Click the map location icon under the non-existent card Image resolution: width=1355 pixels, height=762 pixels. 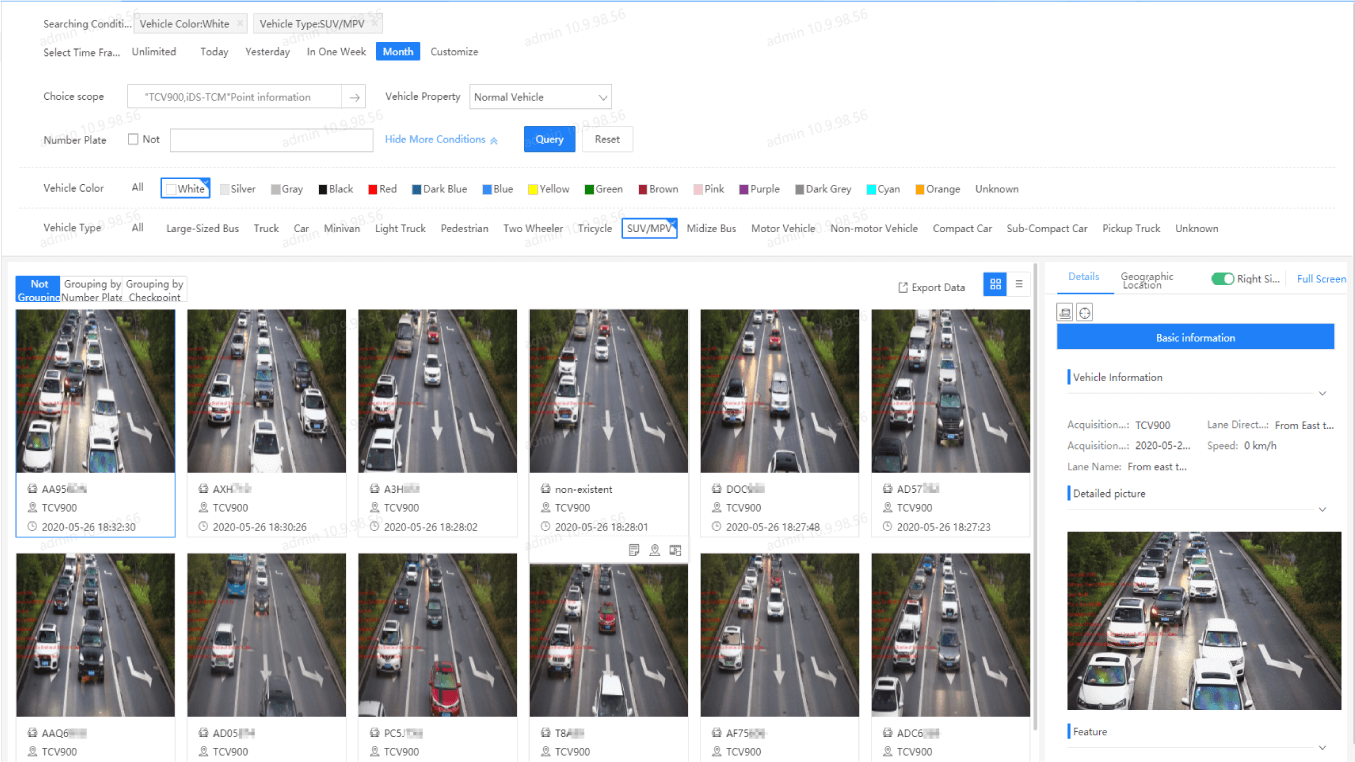pos(655,550)
